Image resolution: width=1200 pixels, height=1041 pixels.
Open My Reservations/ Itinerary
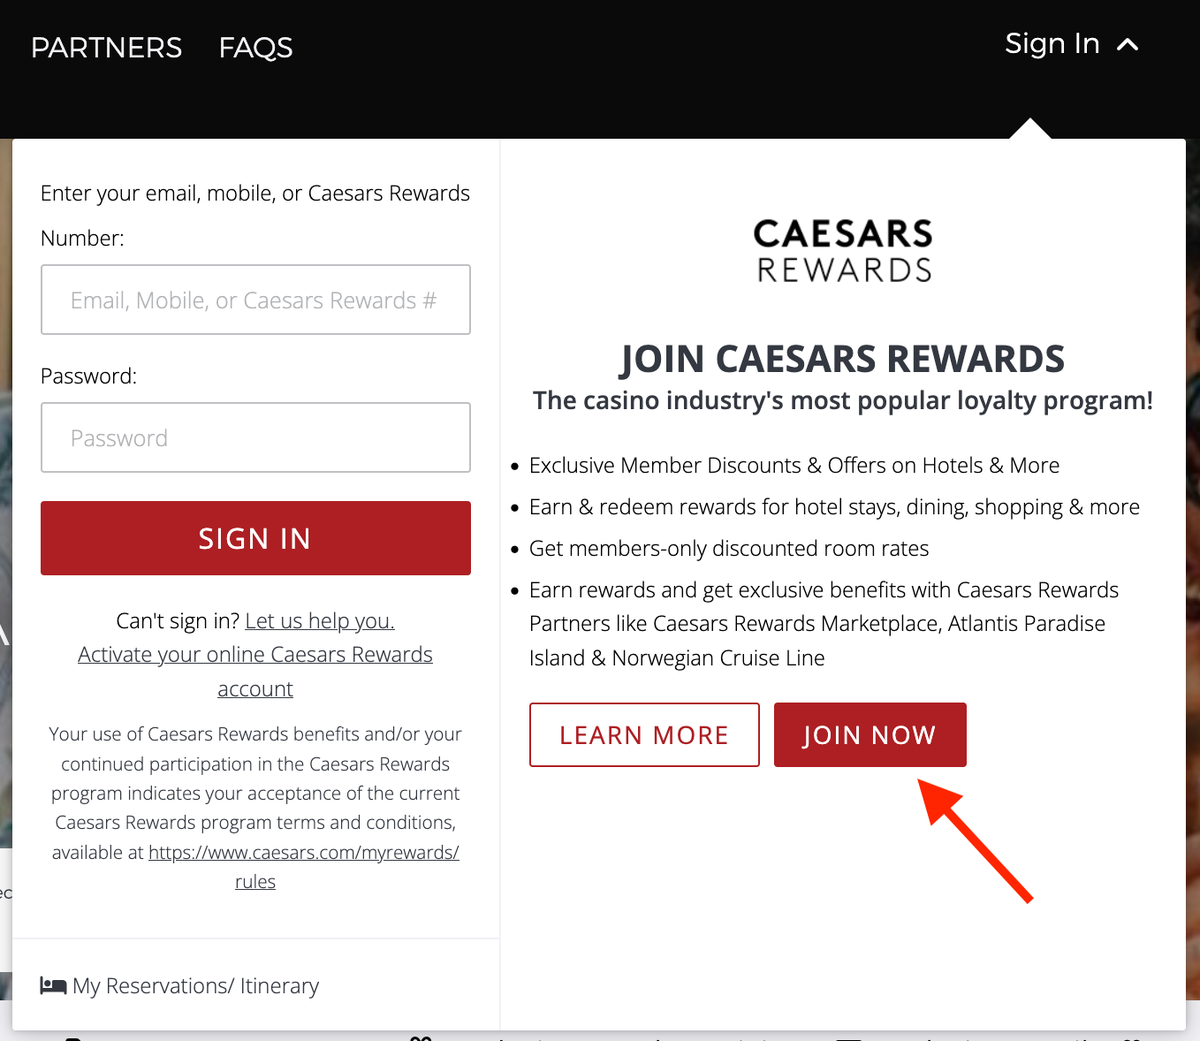click(x=195, y=986)
